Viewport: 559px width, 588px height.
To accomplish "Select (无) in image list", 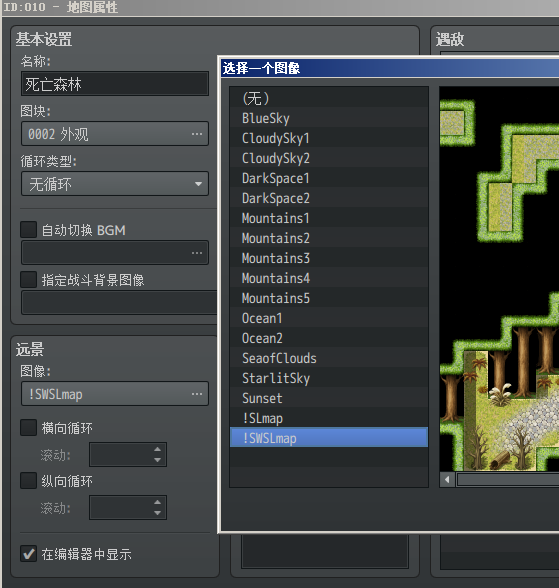I will click(329, 98).
